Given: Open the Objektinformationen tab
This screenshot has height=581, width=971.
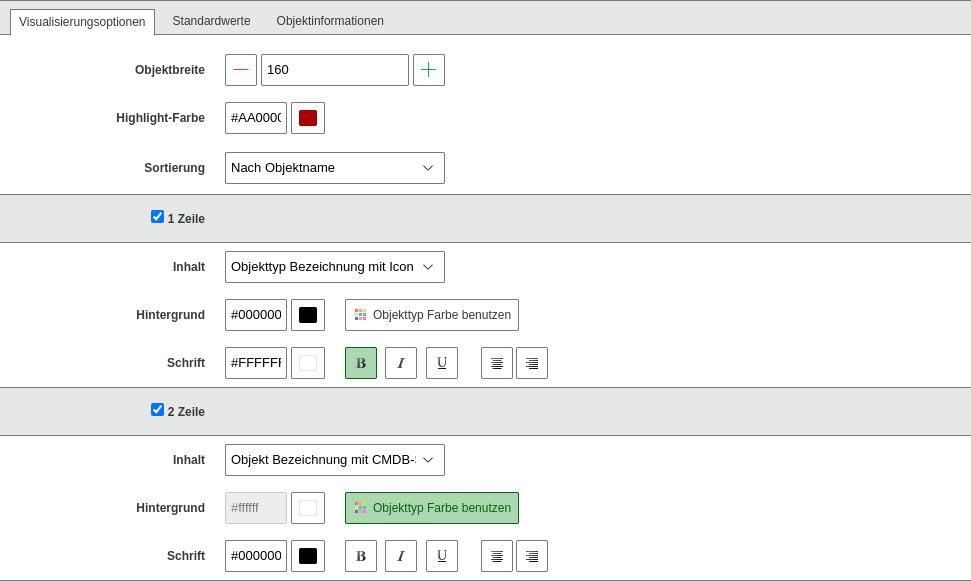Looking at the screenshot, I should [330, 21].
